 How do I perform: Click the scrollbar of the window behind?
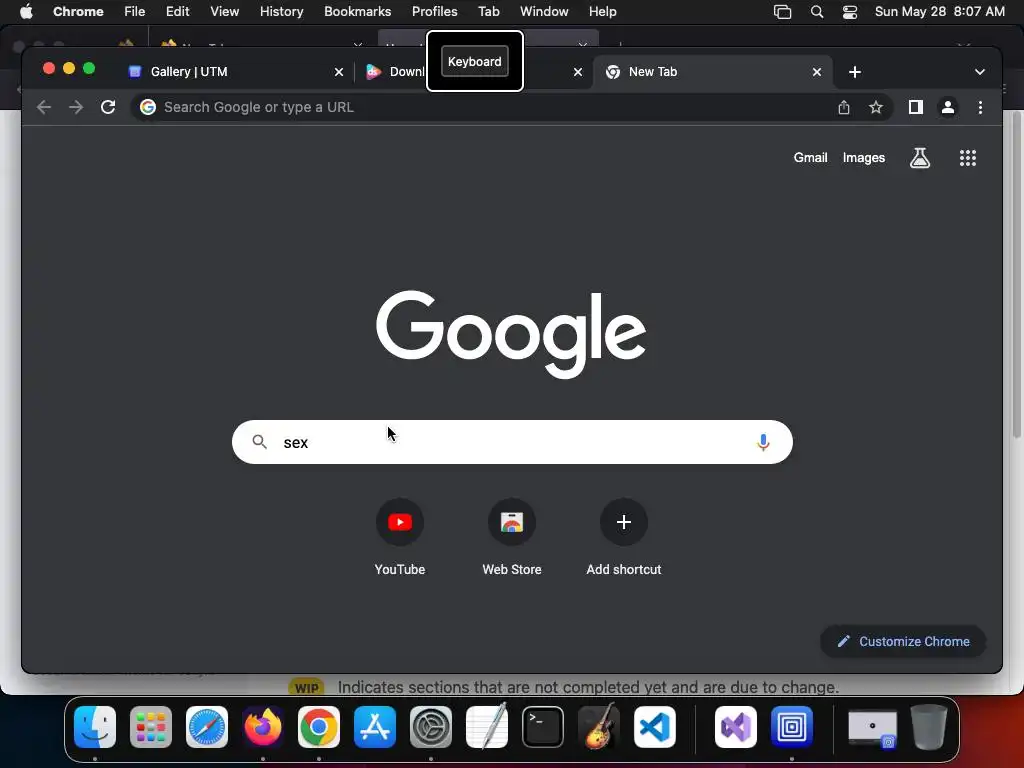(1016, 274)
